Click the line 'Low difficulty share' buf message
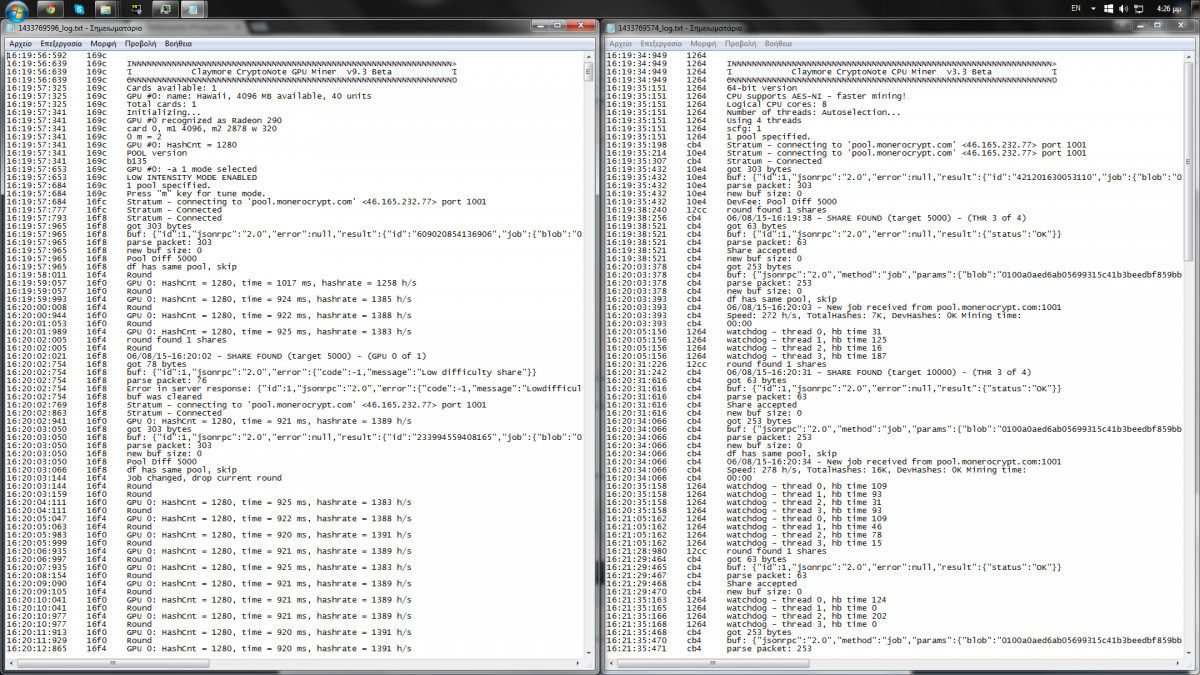 pos(331,372)
